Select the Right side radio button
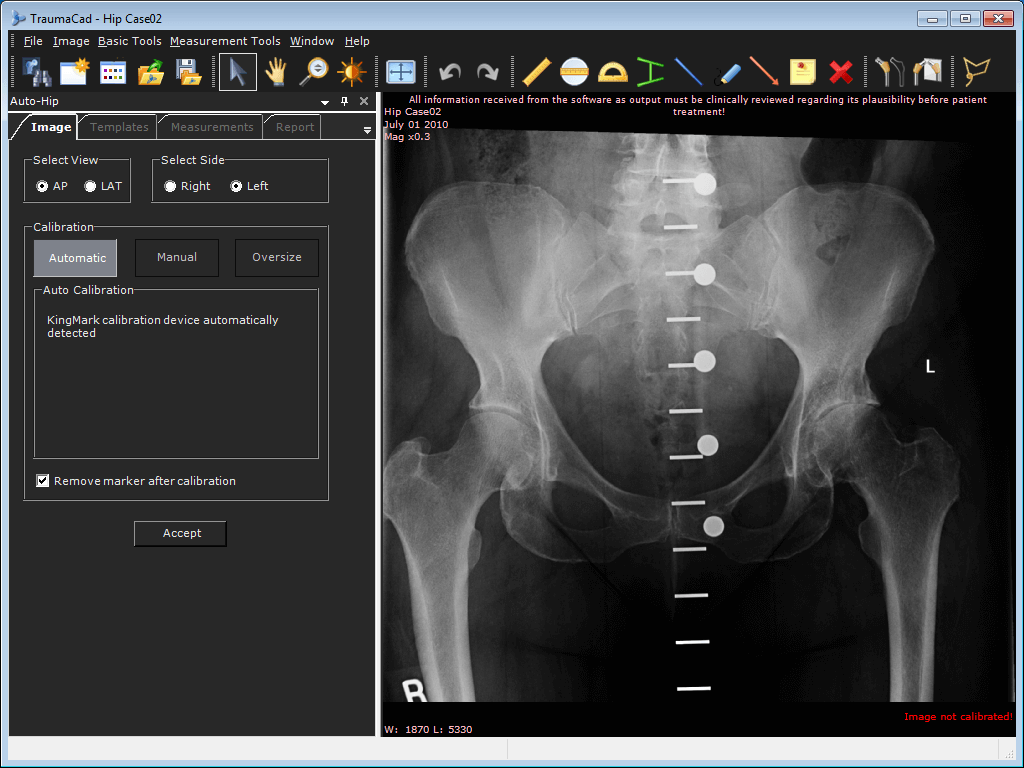This screenshot has height=768, width=1024. 170,186
